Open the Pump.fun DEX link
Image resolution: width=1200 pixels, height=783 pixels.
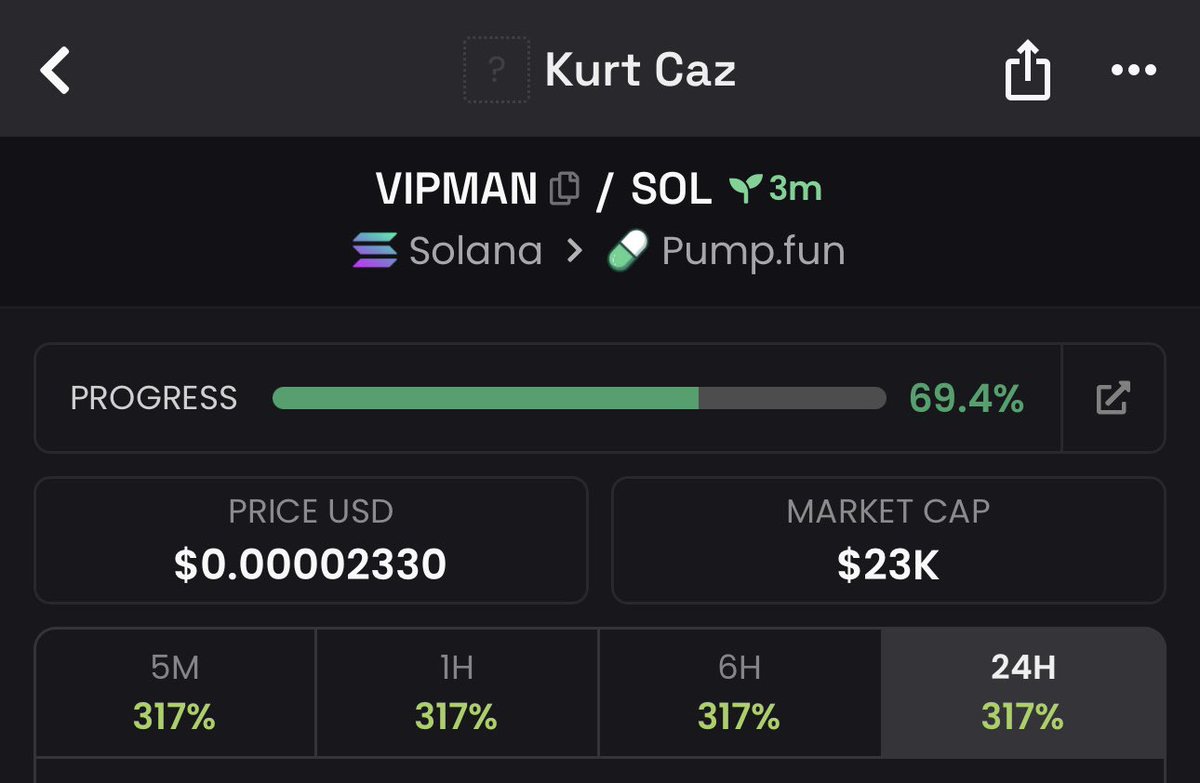click(726, 250)
